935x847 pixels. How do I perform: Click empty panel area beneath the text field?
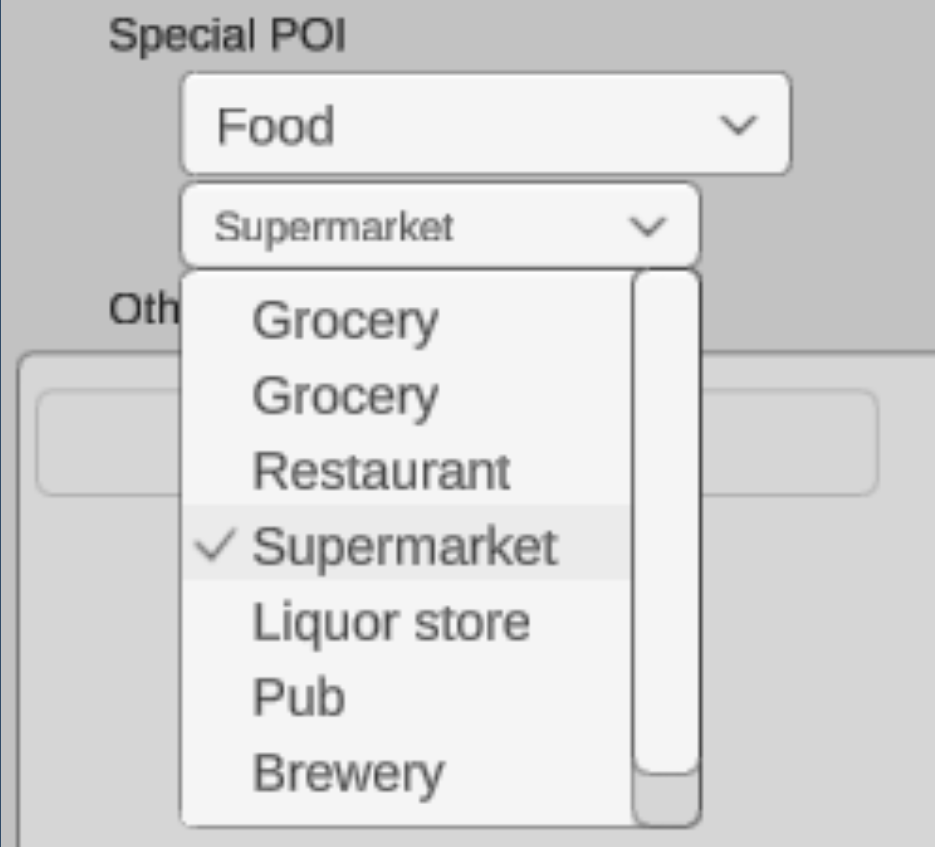pyautogui.click(x=800, y=650)
